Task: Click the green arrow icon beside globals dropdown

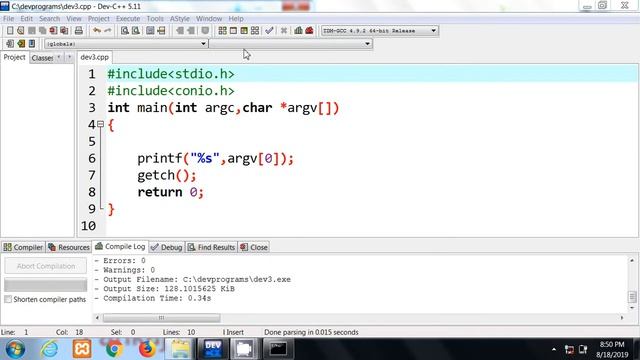Action: [x=21, y=44]
